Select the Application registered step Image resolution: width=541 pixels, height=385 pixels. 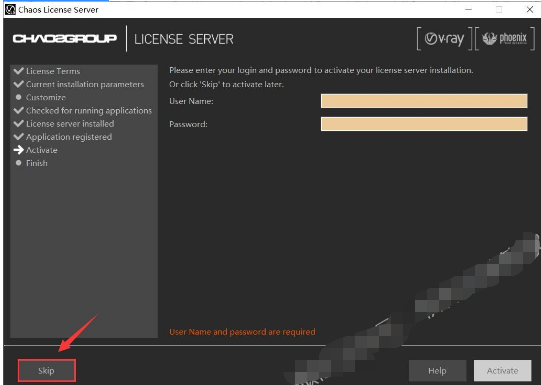coord(69,137)
